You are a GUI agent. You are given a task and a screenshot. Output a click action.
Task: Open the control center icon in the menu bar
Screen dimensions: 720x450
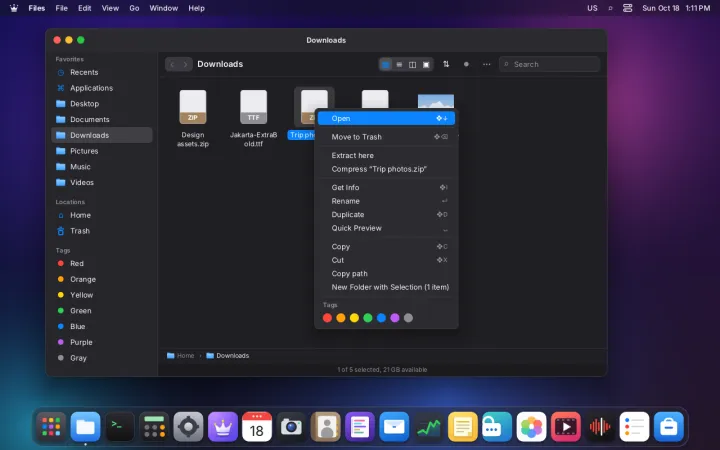tap(628, 8)
